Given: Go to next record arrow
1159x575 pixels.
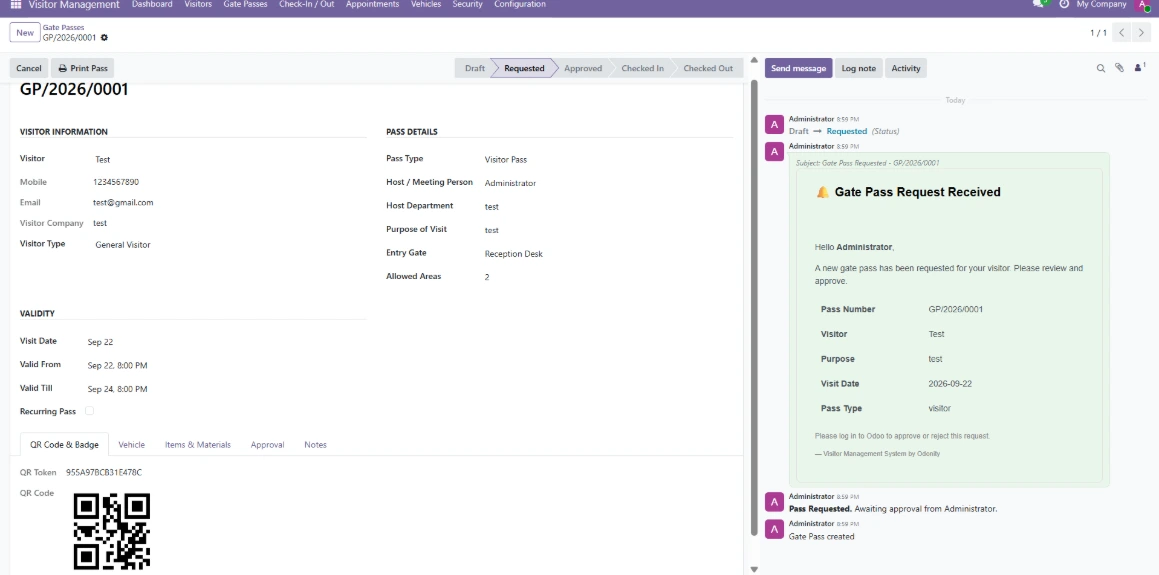Looking at the screenshot, I should (x=1143, y=33).
